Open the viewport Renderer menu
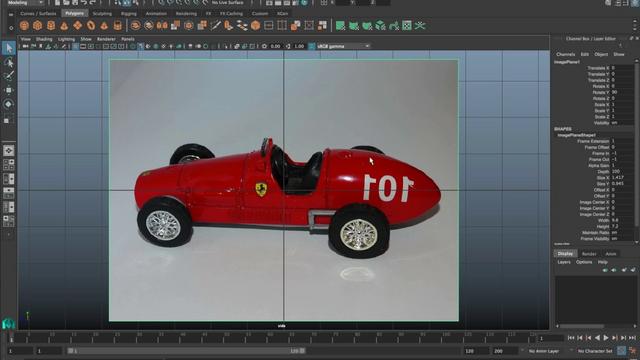Screen dimensions: 640x360 (x=106, y=39)
